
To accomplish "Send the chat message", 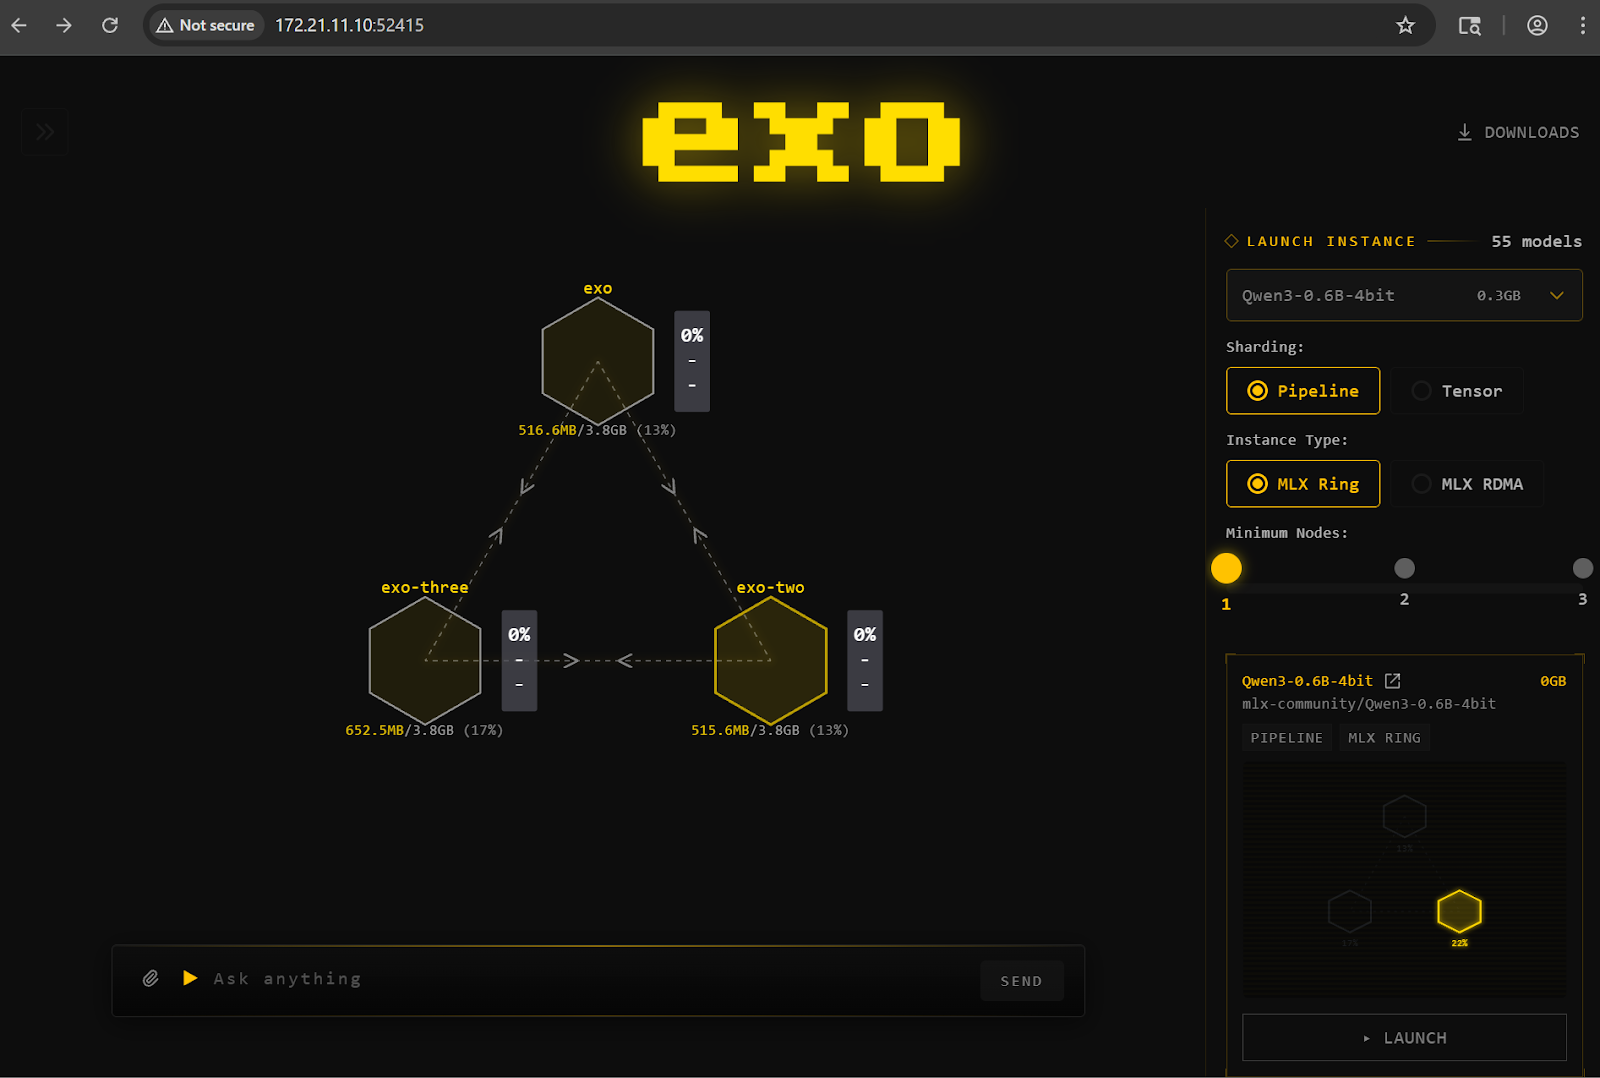I will (1021, 981).
